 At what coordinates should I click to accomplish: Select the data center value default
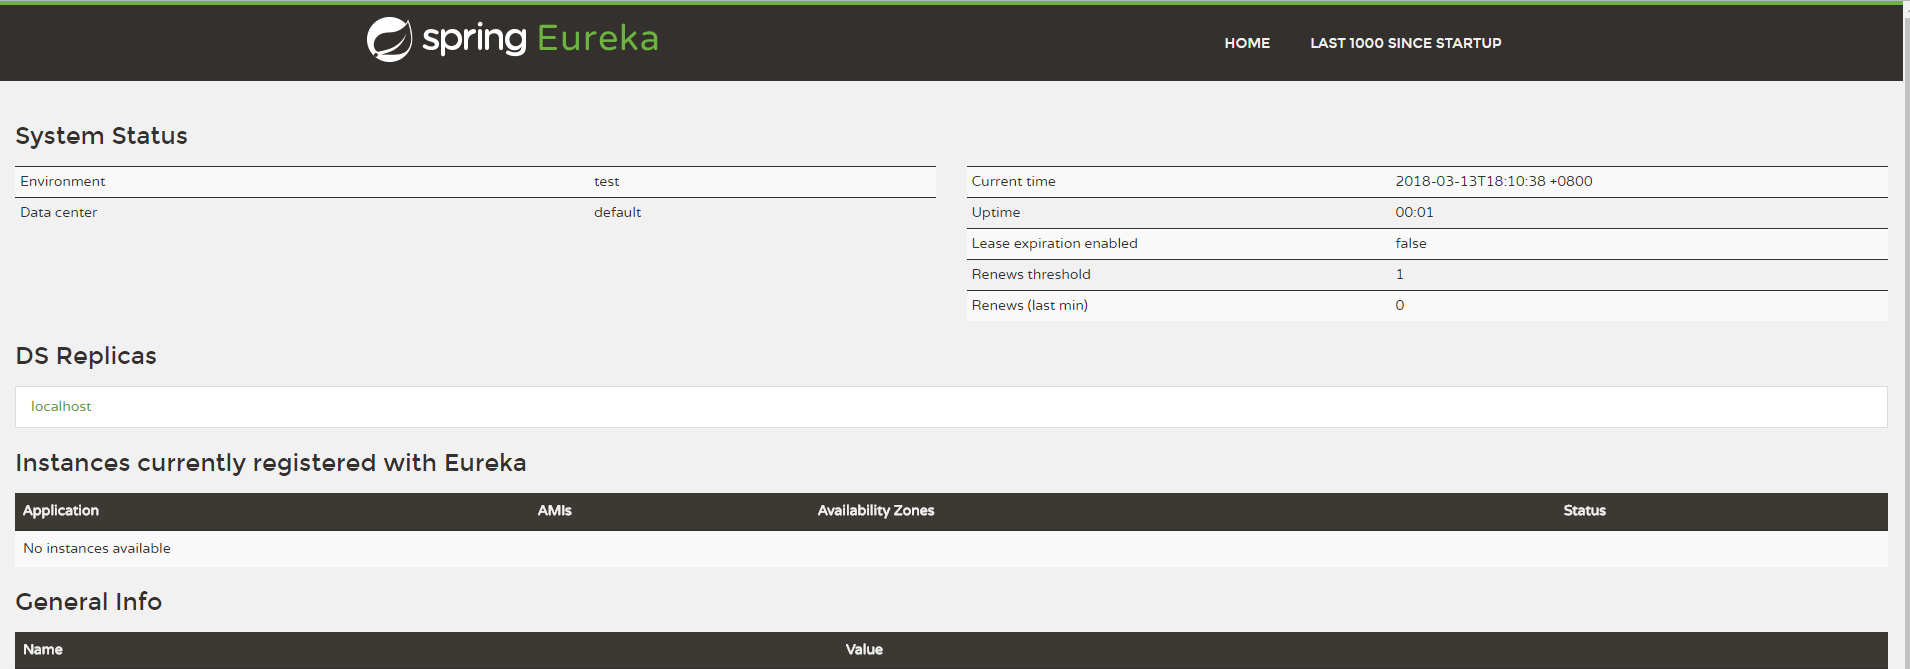click(x=617, y=212)
